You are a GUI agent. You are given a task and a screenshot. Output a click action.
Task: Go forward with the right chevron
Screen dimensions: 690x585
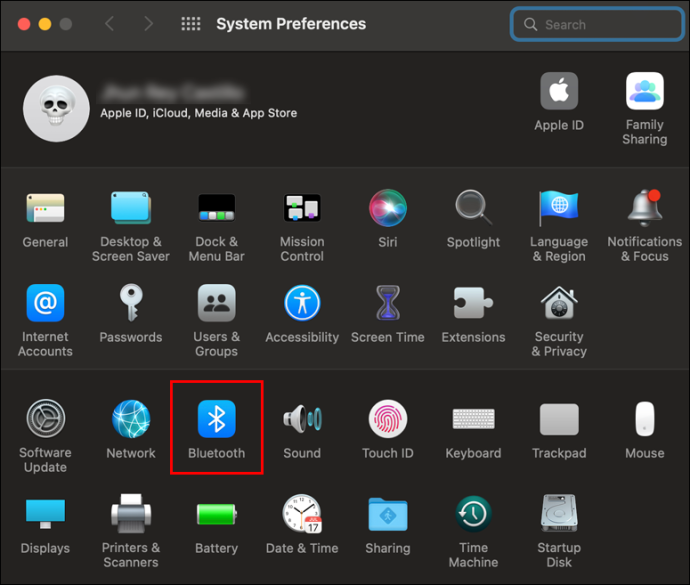(x=149, y=24)
